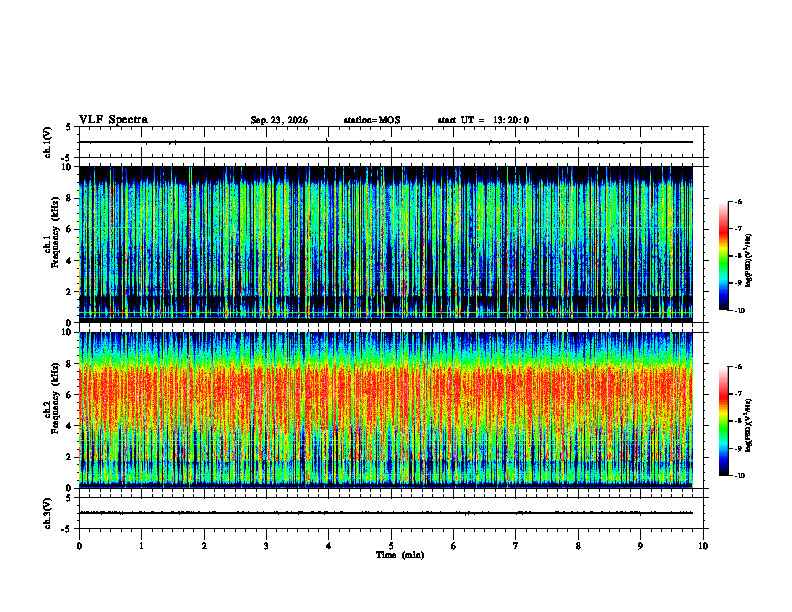Click the ch.2 color scale bar

(x=723, y=421)
